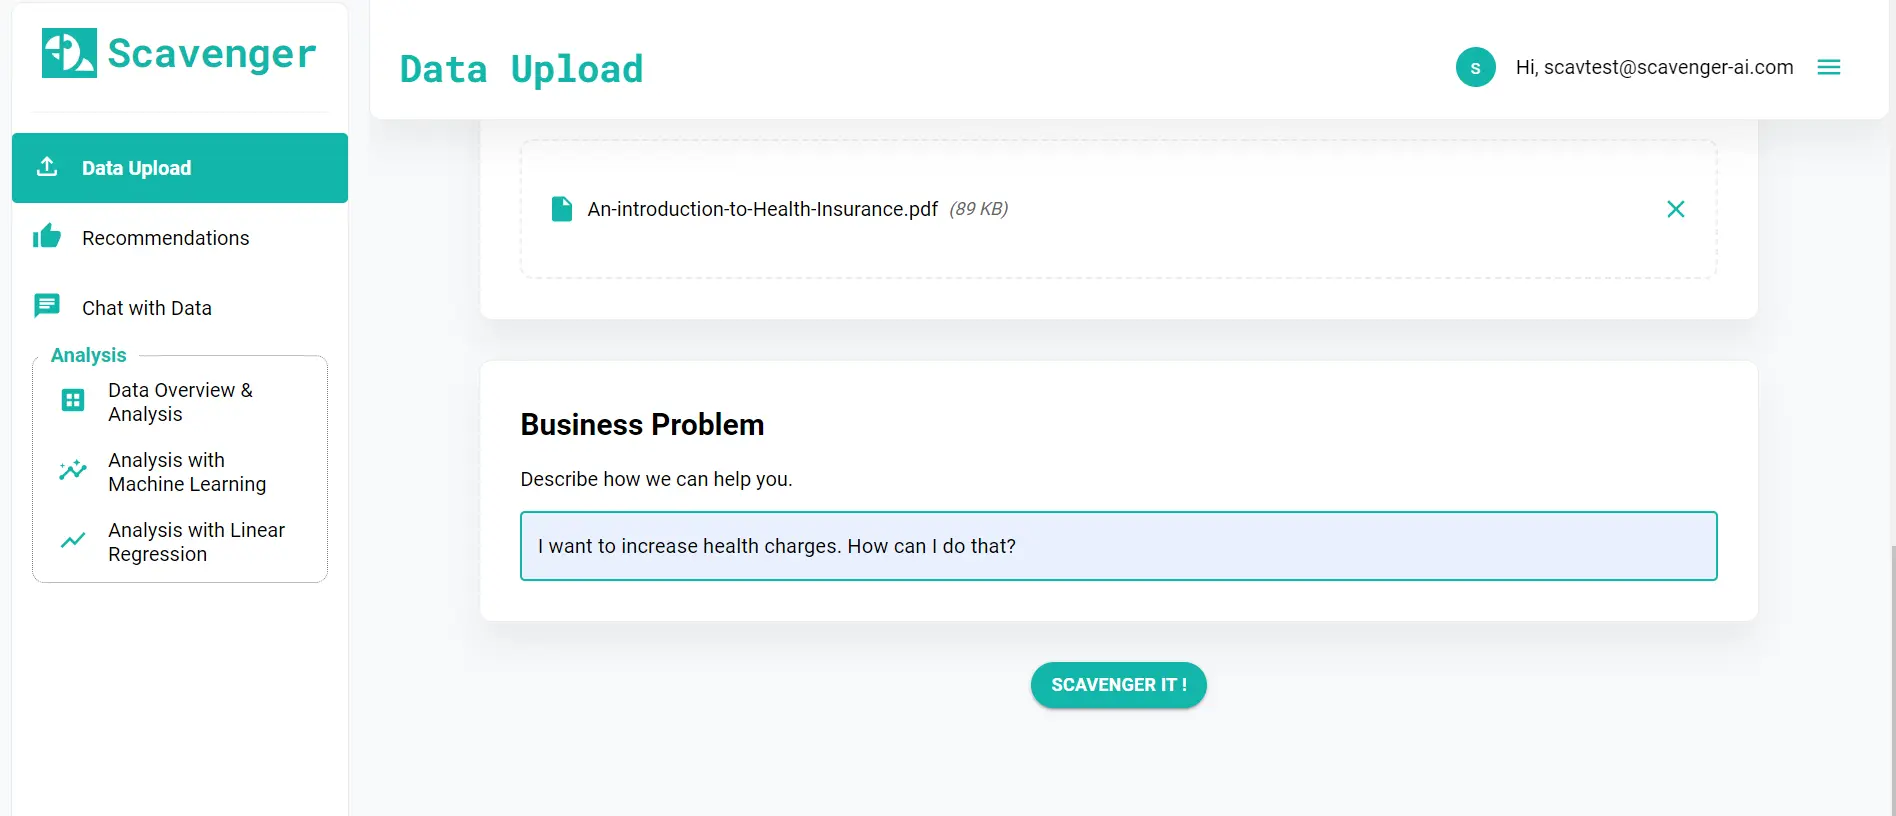
Task: Click An-introduction-to-Health-Insurance.pdf file name
Action: (x=762, y=209)
